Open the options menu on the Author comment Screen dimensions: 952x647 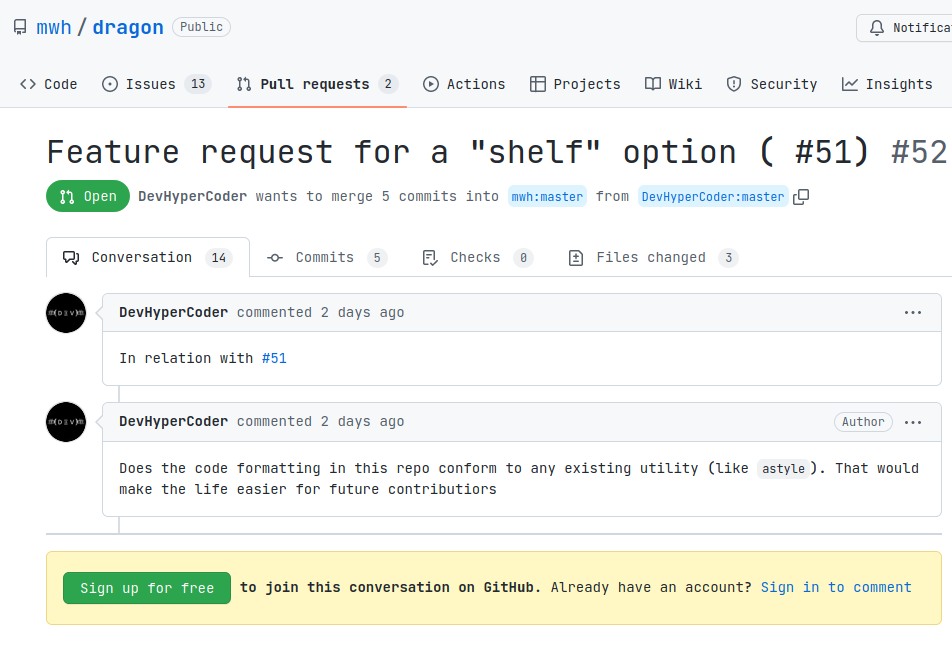(912, 422)
